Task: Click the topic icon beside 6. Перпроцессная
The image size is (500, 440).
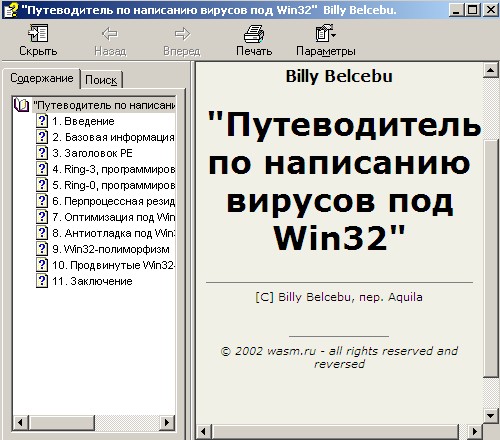Action: [x=42, y=201]
